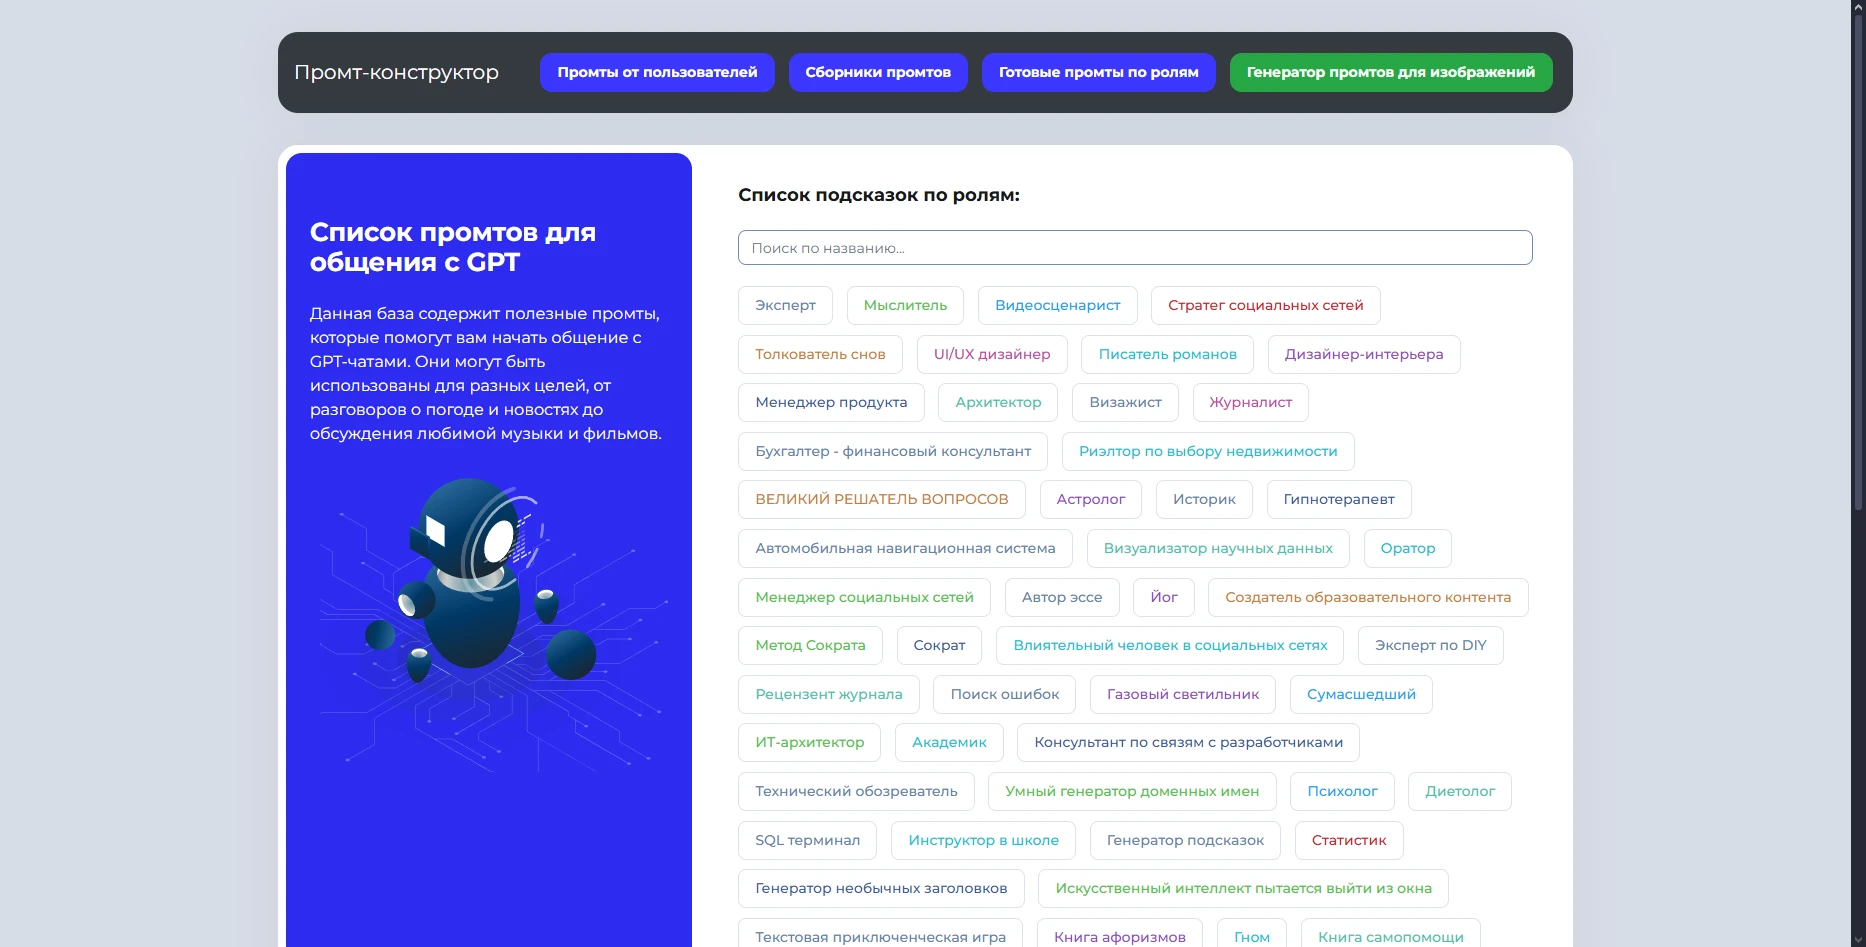
Task: Select the "Писатель романов" role
Action: click(1166, 354)
